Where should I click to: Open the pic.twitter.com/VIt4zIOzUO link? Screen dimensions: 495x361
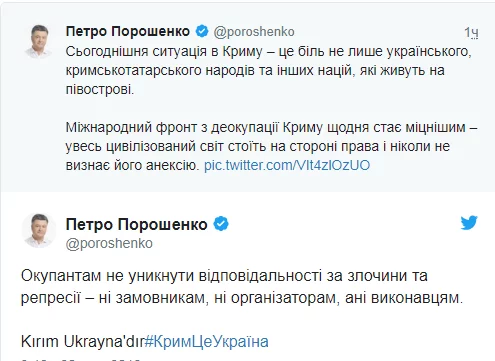pos(287,165)
